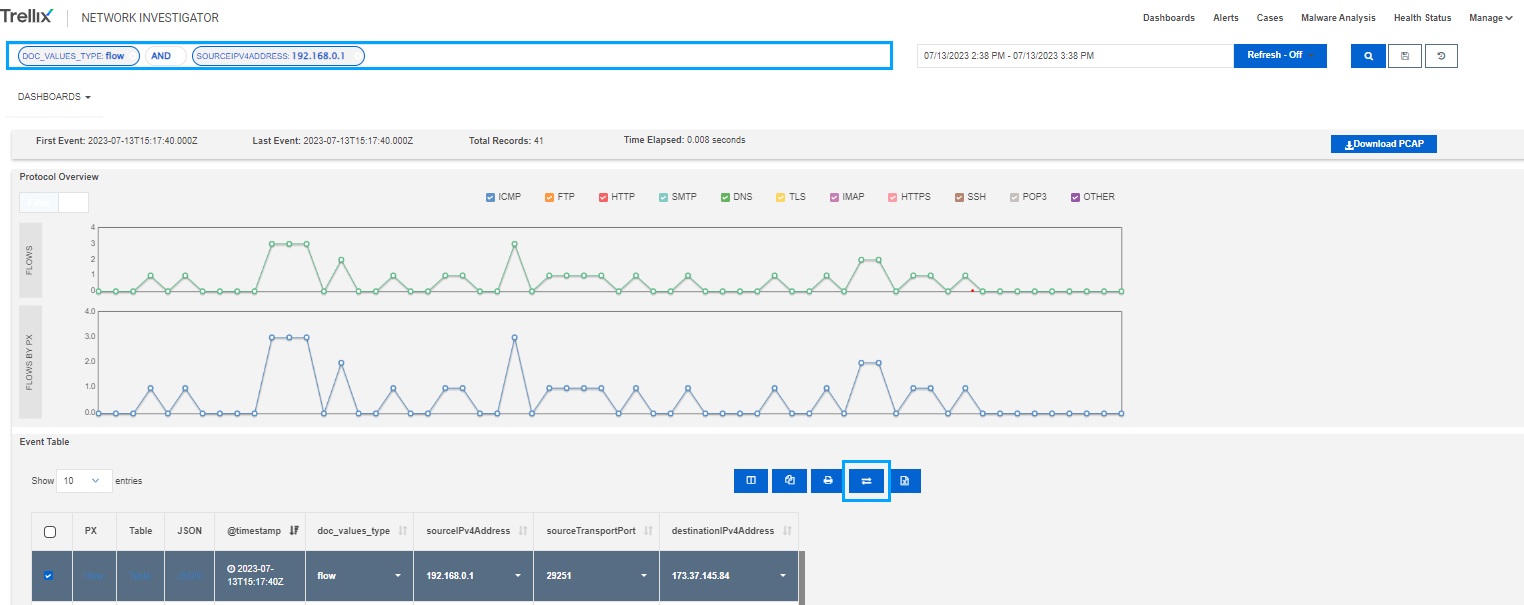Viewport: 1524px width, 605px height.
Task: Open the 29251 cell dropdown arrow
Action: pyautogui.click(x=643, y=576)
